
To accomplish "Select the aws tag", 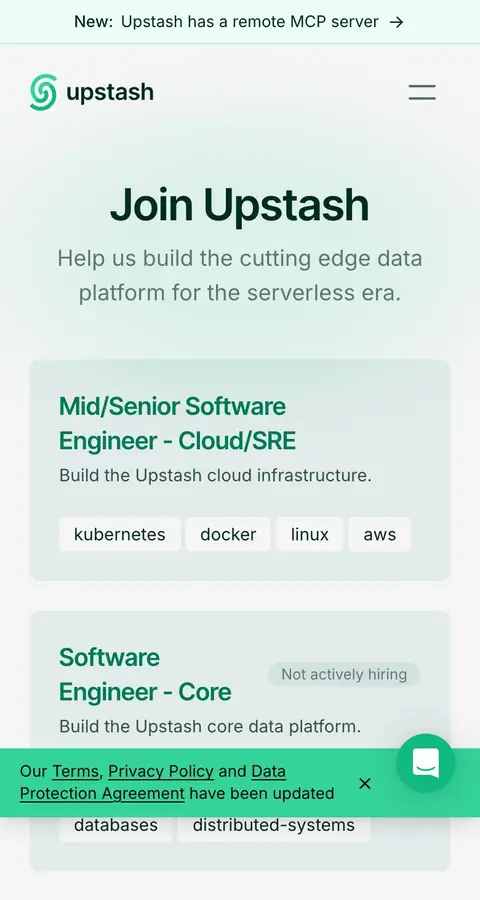I will pos(380,534).
